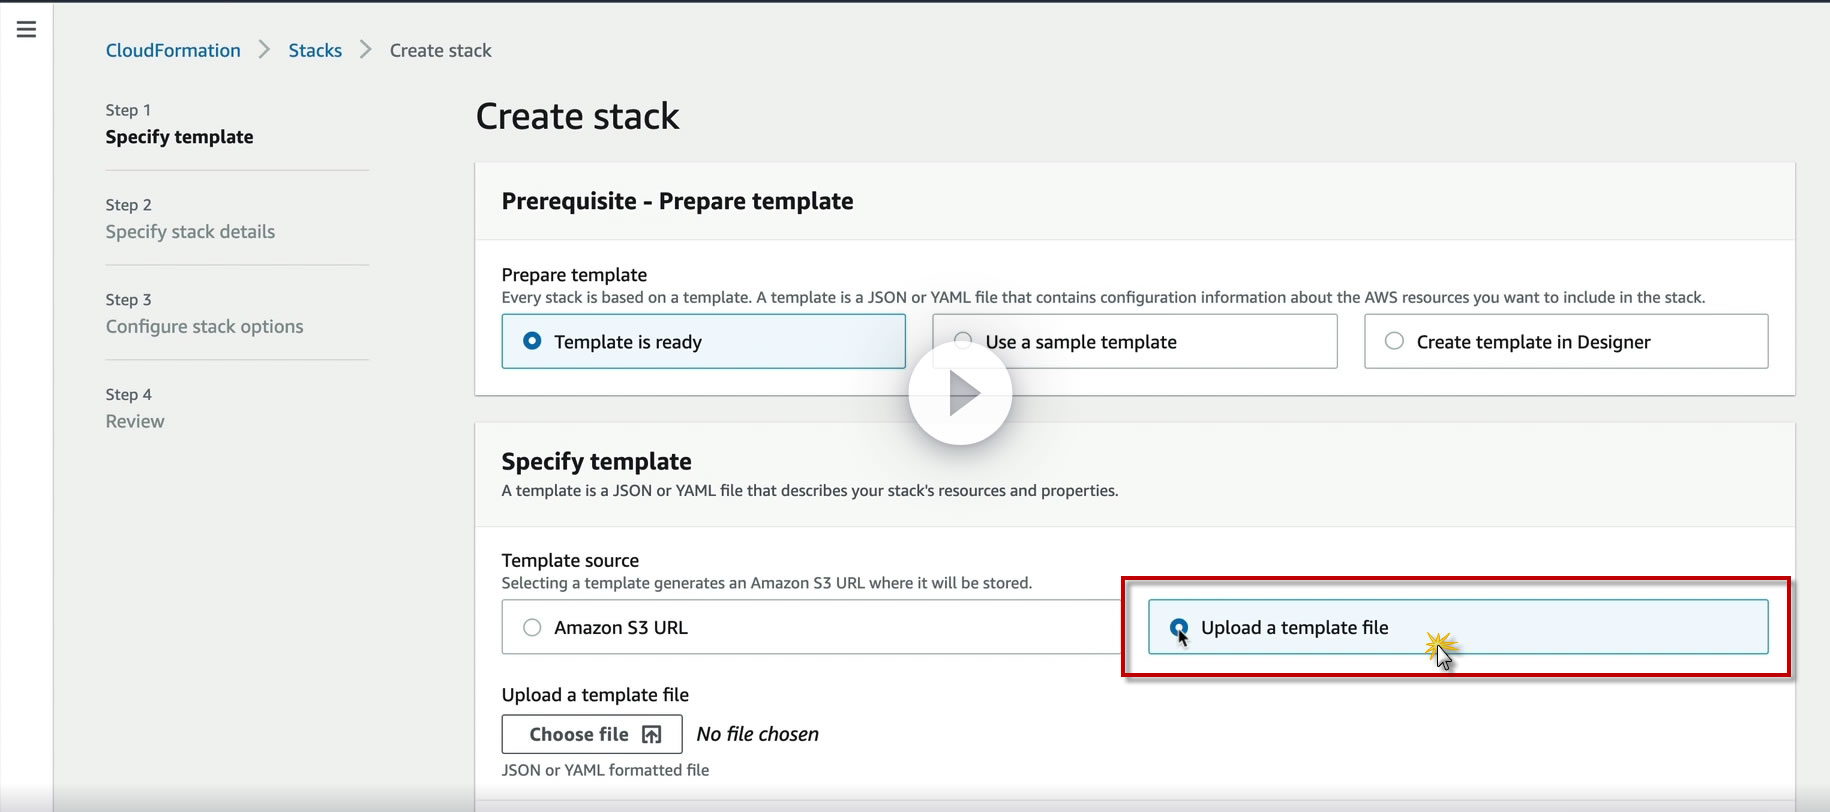Go to CloudFormation breadcrumb link

(173, 51)
